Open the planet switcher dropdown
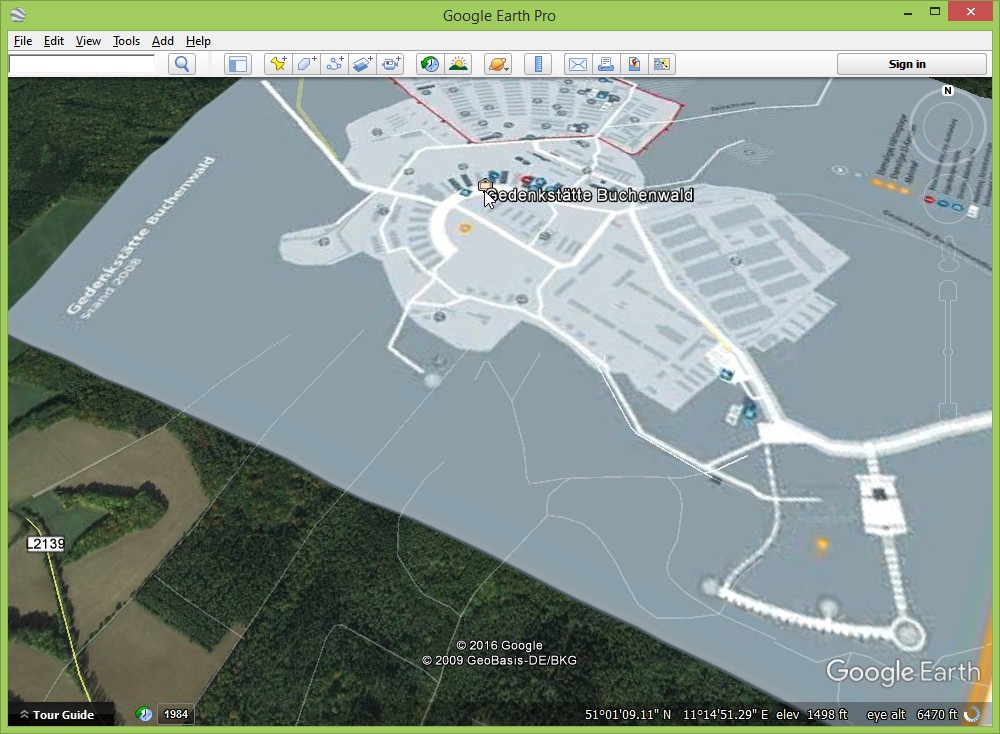 pos(498,64)
